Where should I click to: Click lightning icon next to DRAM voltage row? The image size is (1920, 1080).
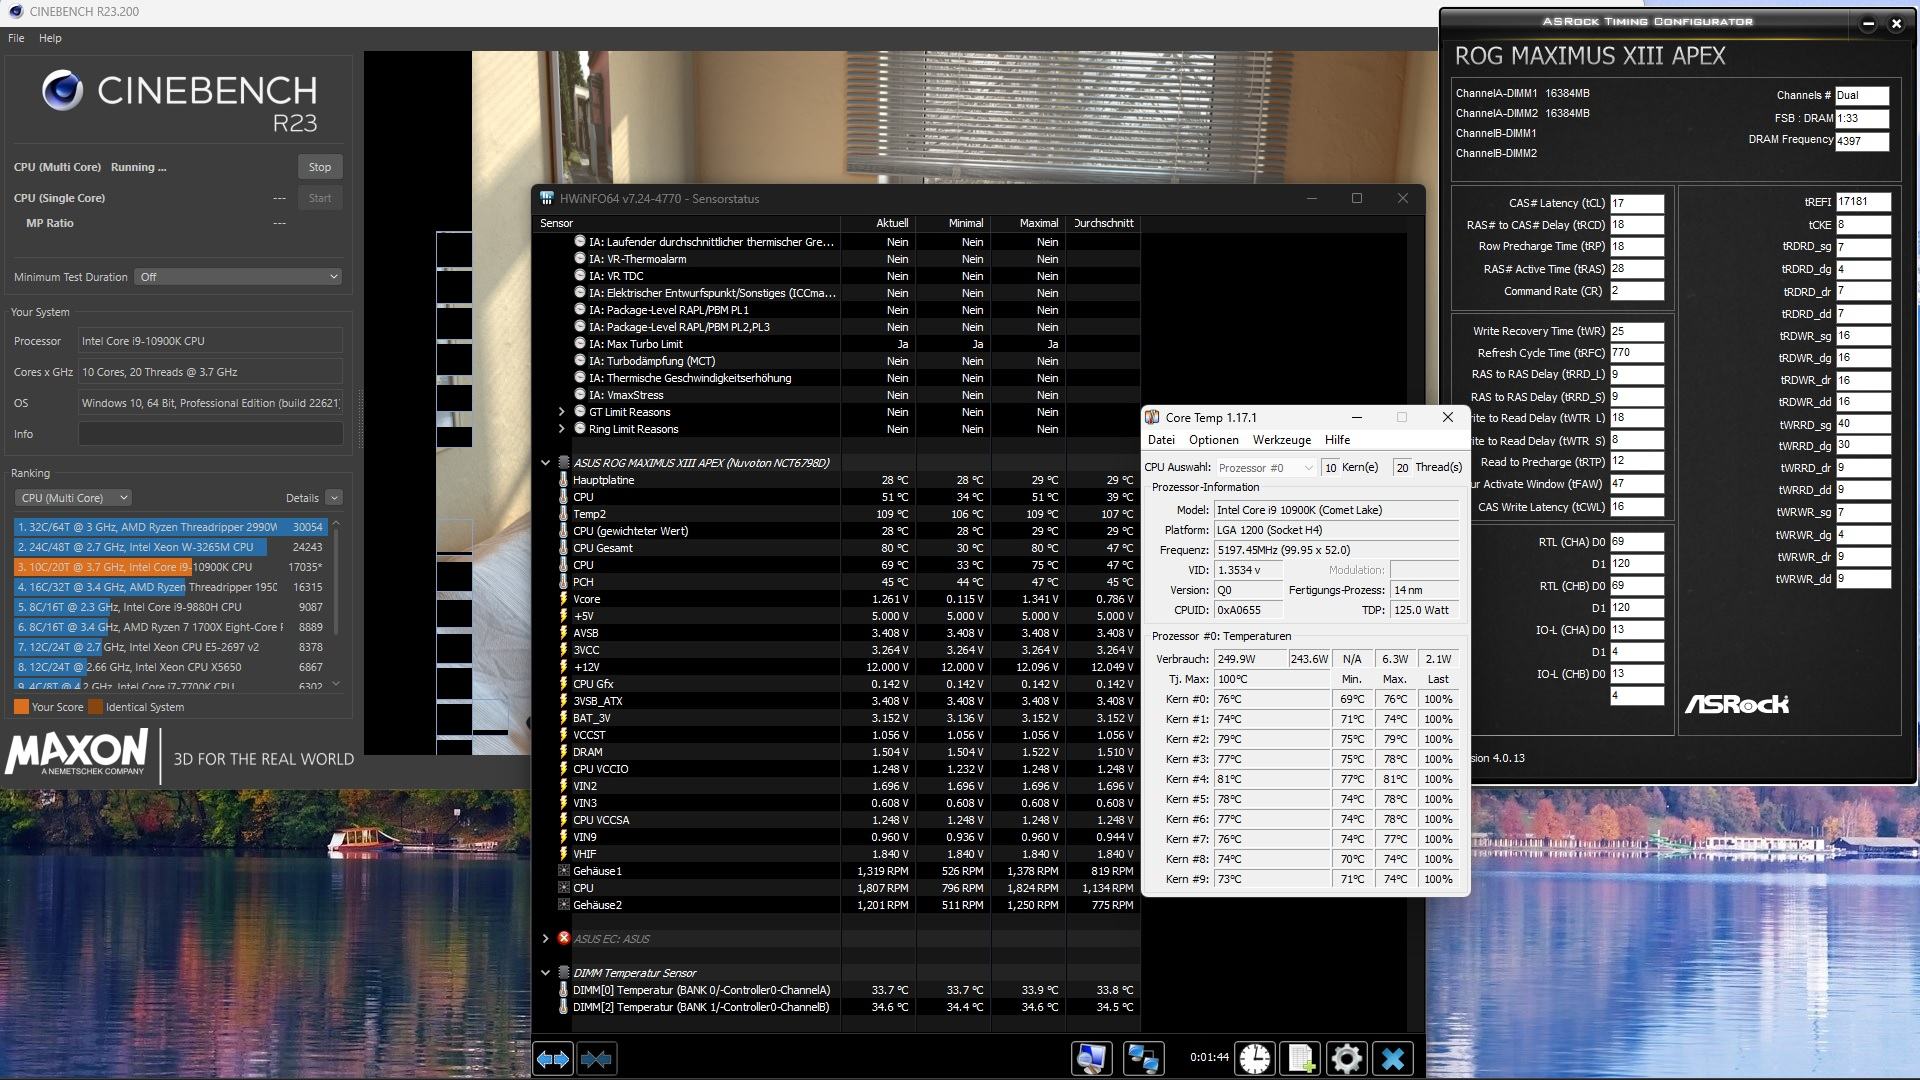[x=564, y=752]
